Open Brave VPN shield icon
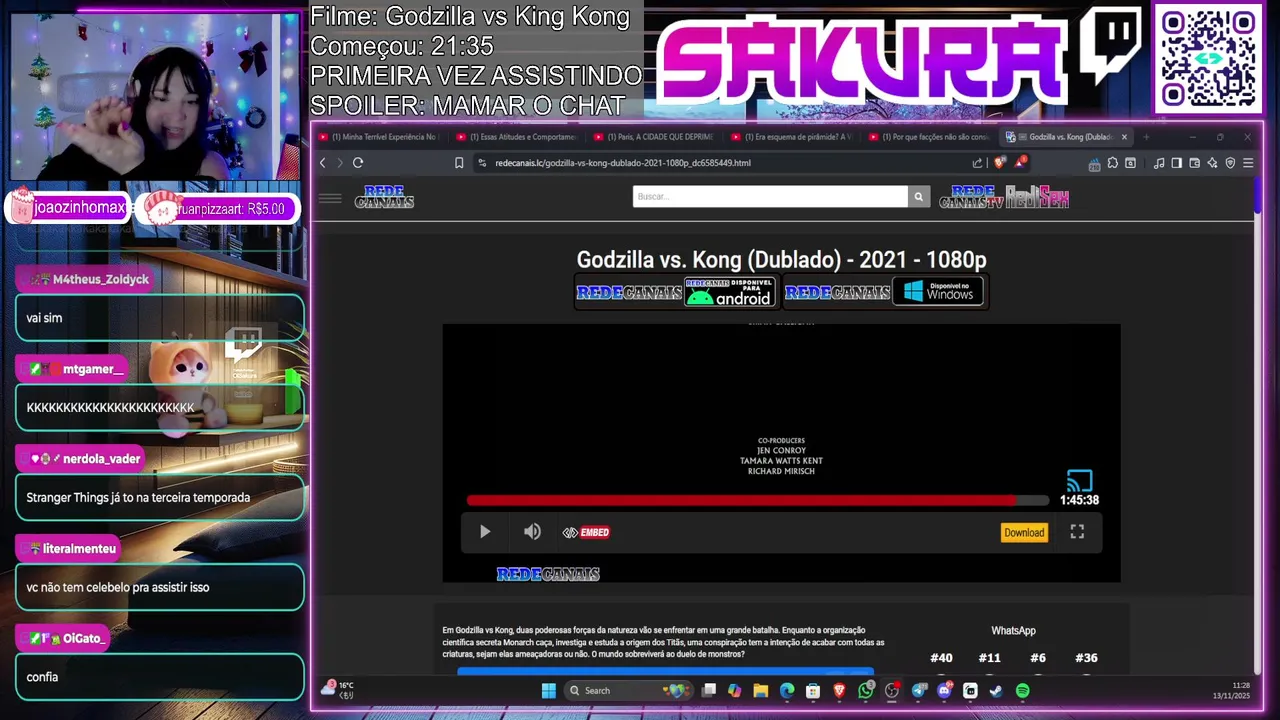This screenshot has height=720, width=1280. 1230,163
